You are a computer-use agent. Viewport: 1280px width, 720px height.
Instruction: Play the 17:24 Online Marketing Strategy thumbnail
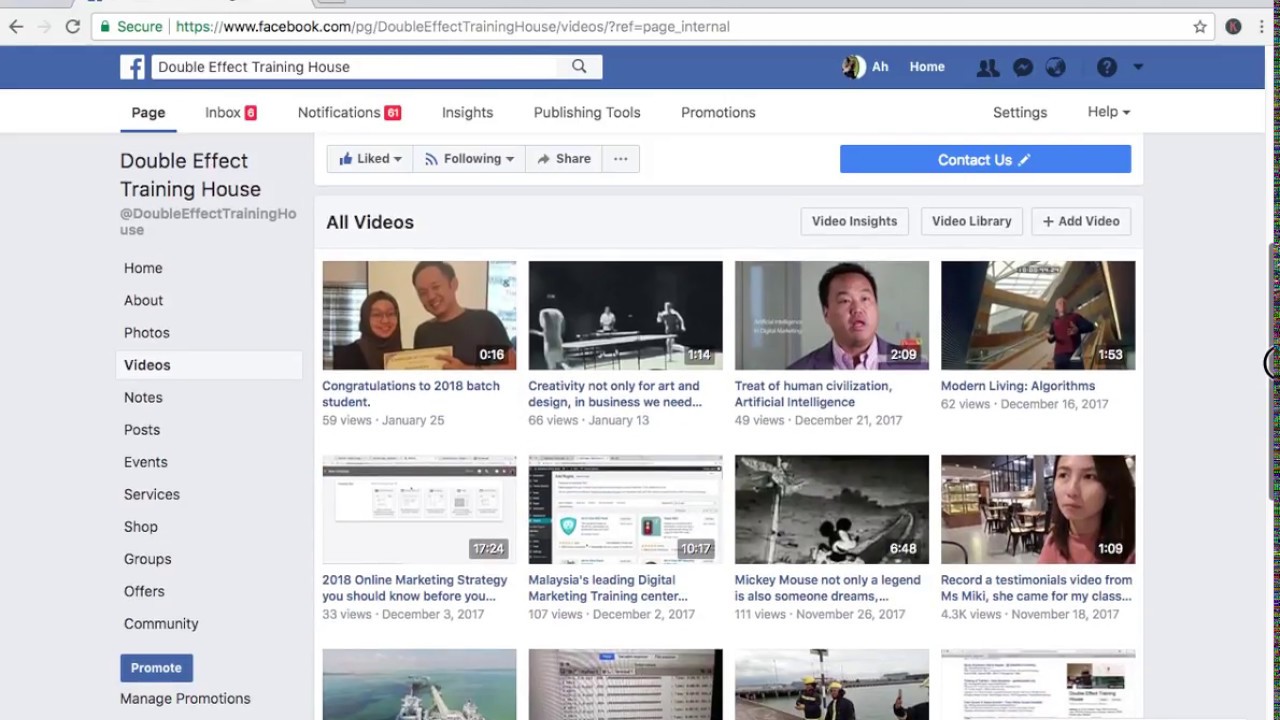point(419,509)
